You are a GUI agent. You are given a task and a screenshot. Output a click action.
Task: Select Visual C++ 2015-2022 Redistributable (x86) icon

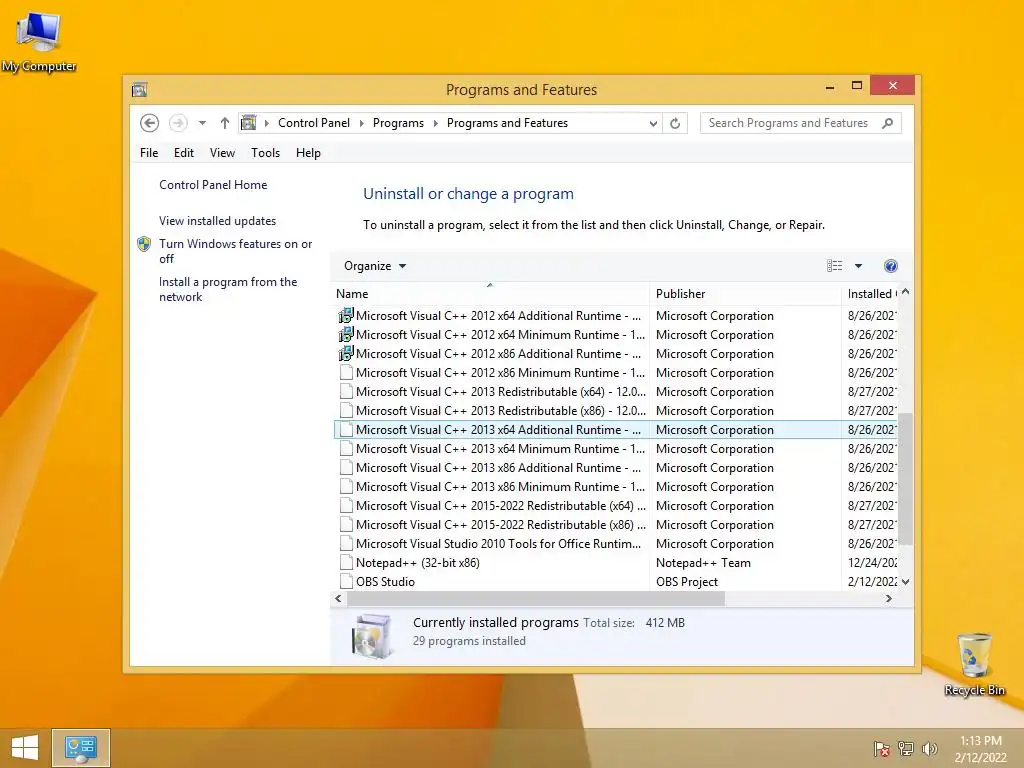coord(346,524)
